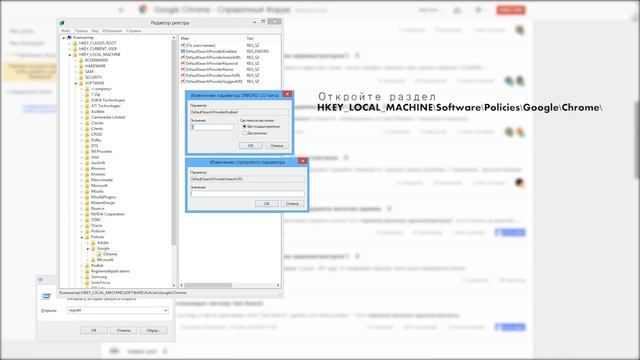
Task: Select the Realtek key in the tree
Action: point(97,266)
